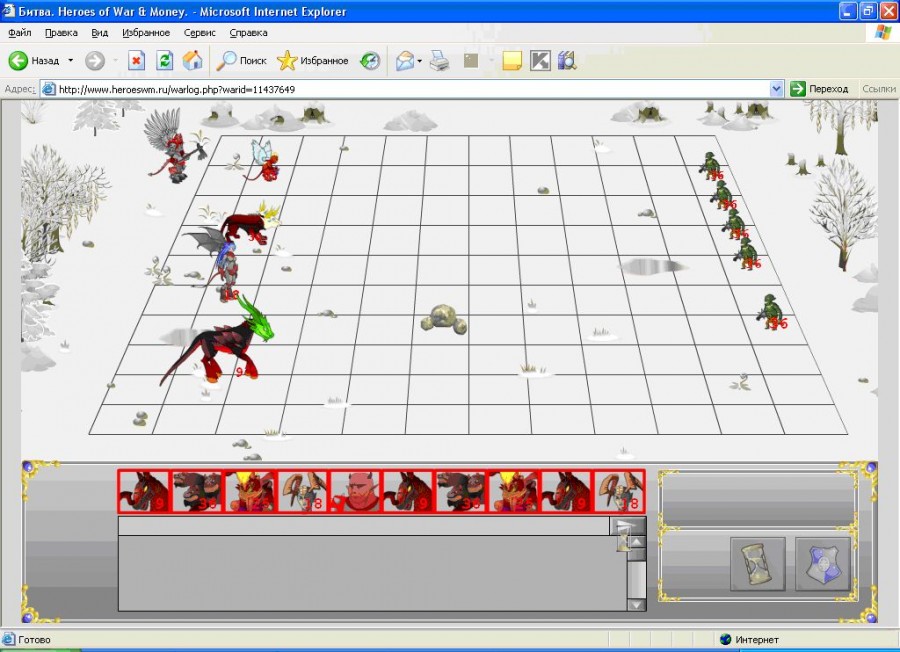Go back with the Назад button

34,60
